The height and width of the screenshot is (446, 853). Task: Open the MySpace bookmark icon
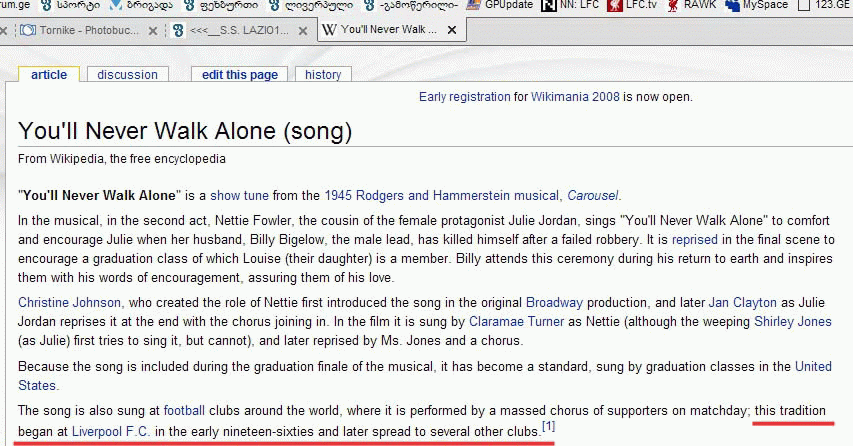tap(733, 5)
